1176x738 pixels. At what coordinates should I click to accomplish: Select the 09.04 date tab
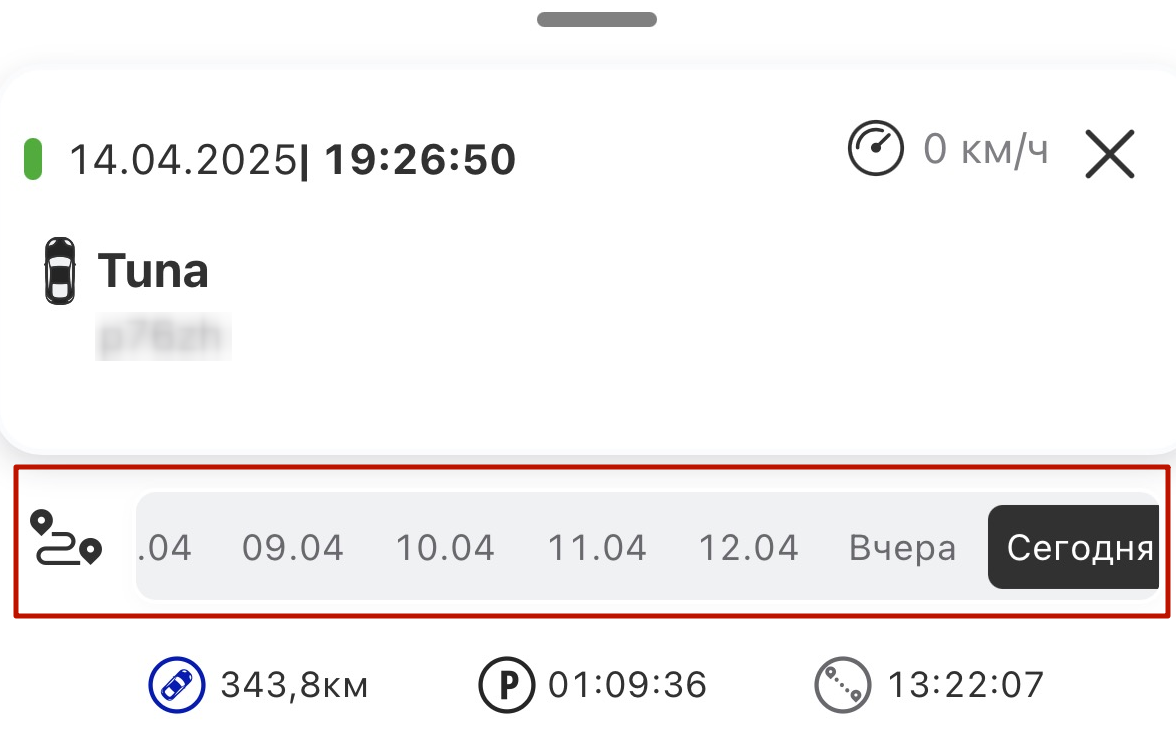(x=292, y=548)
